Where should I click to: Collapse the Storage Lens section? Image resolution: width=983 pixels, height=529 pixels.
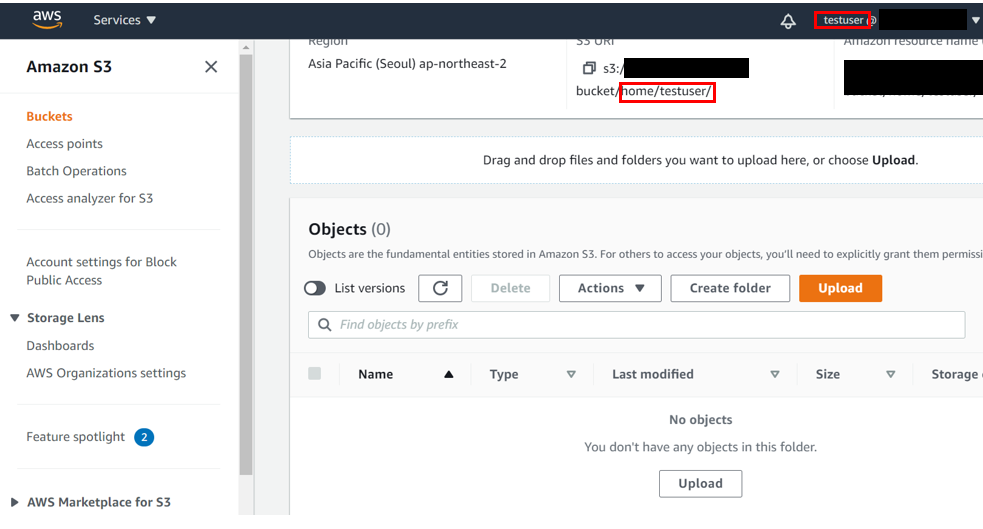[15, 318]
